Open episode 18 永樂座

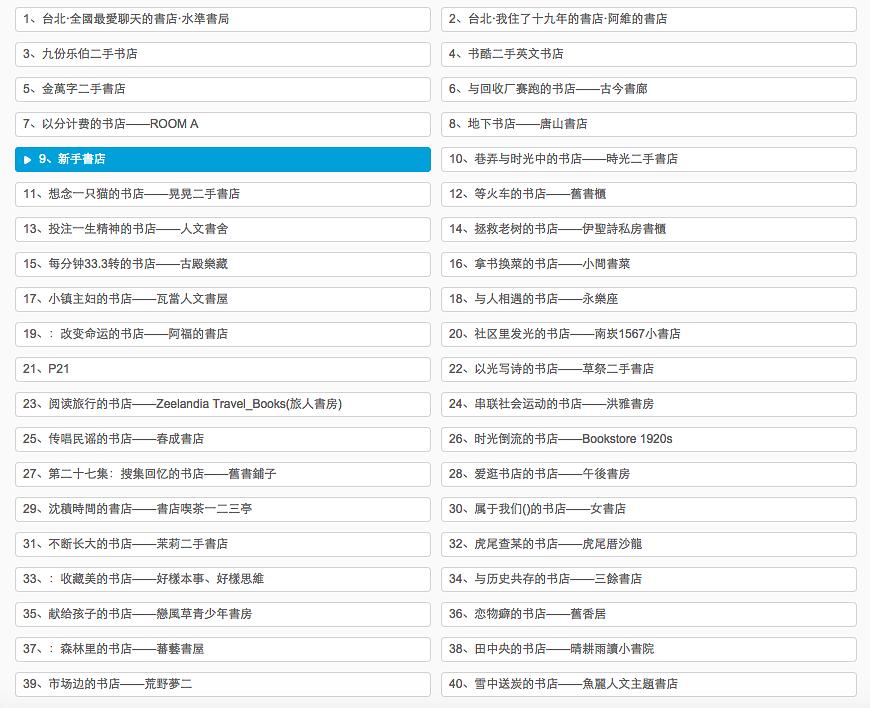coord(649,299)
